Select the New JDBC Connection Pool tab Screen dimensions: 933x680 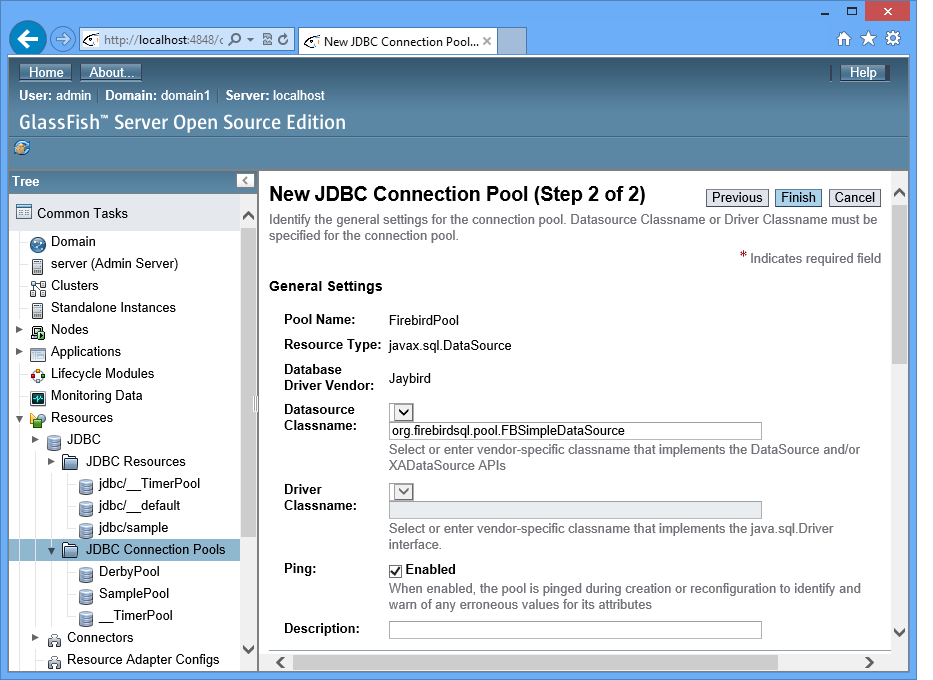click(397, 42)
